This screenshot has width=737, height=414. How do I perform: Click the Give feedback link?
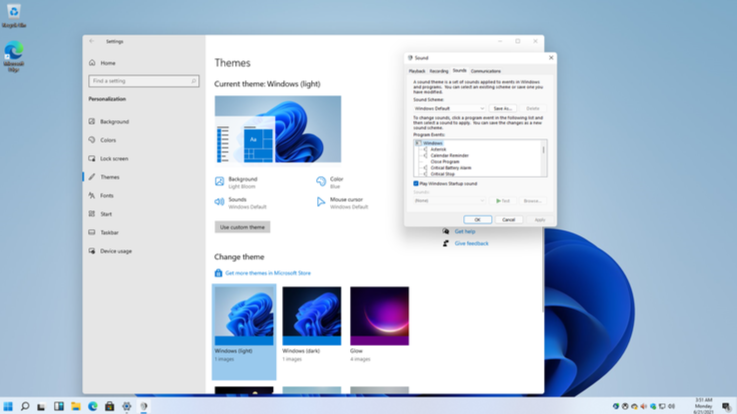[471, 243]
